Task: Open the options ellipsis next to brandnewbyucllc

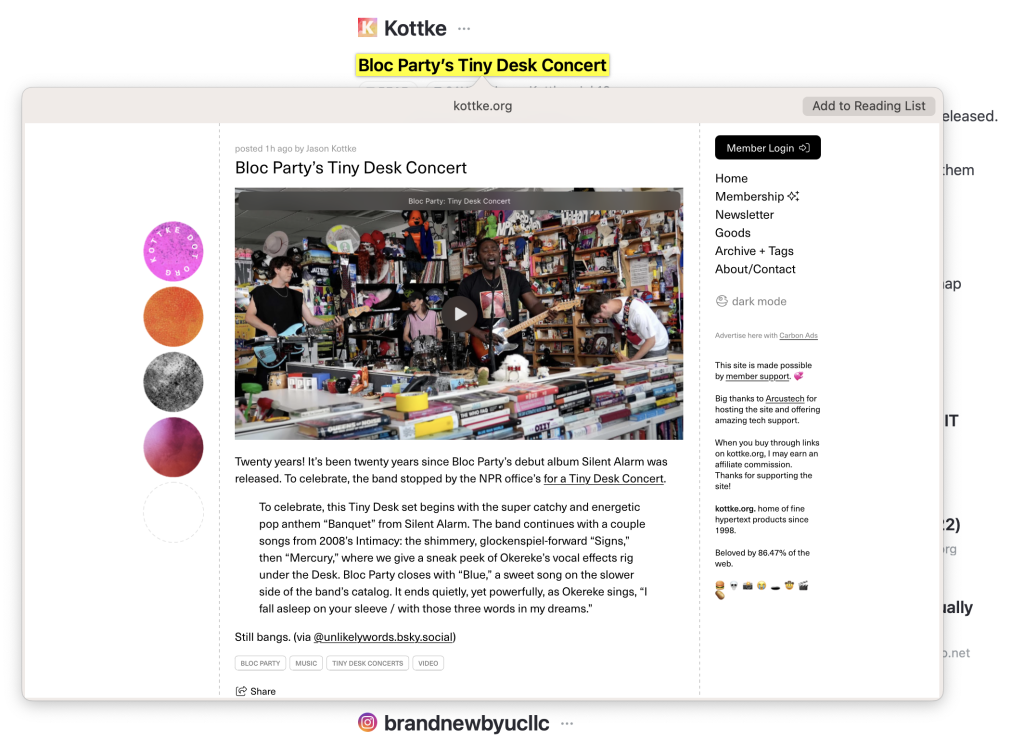Action: tap(567, 723)
